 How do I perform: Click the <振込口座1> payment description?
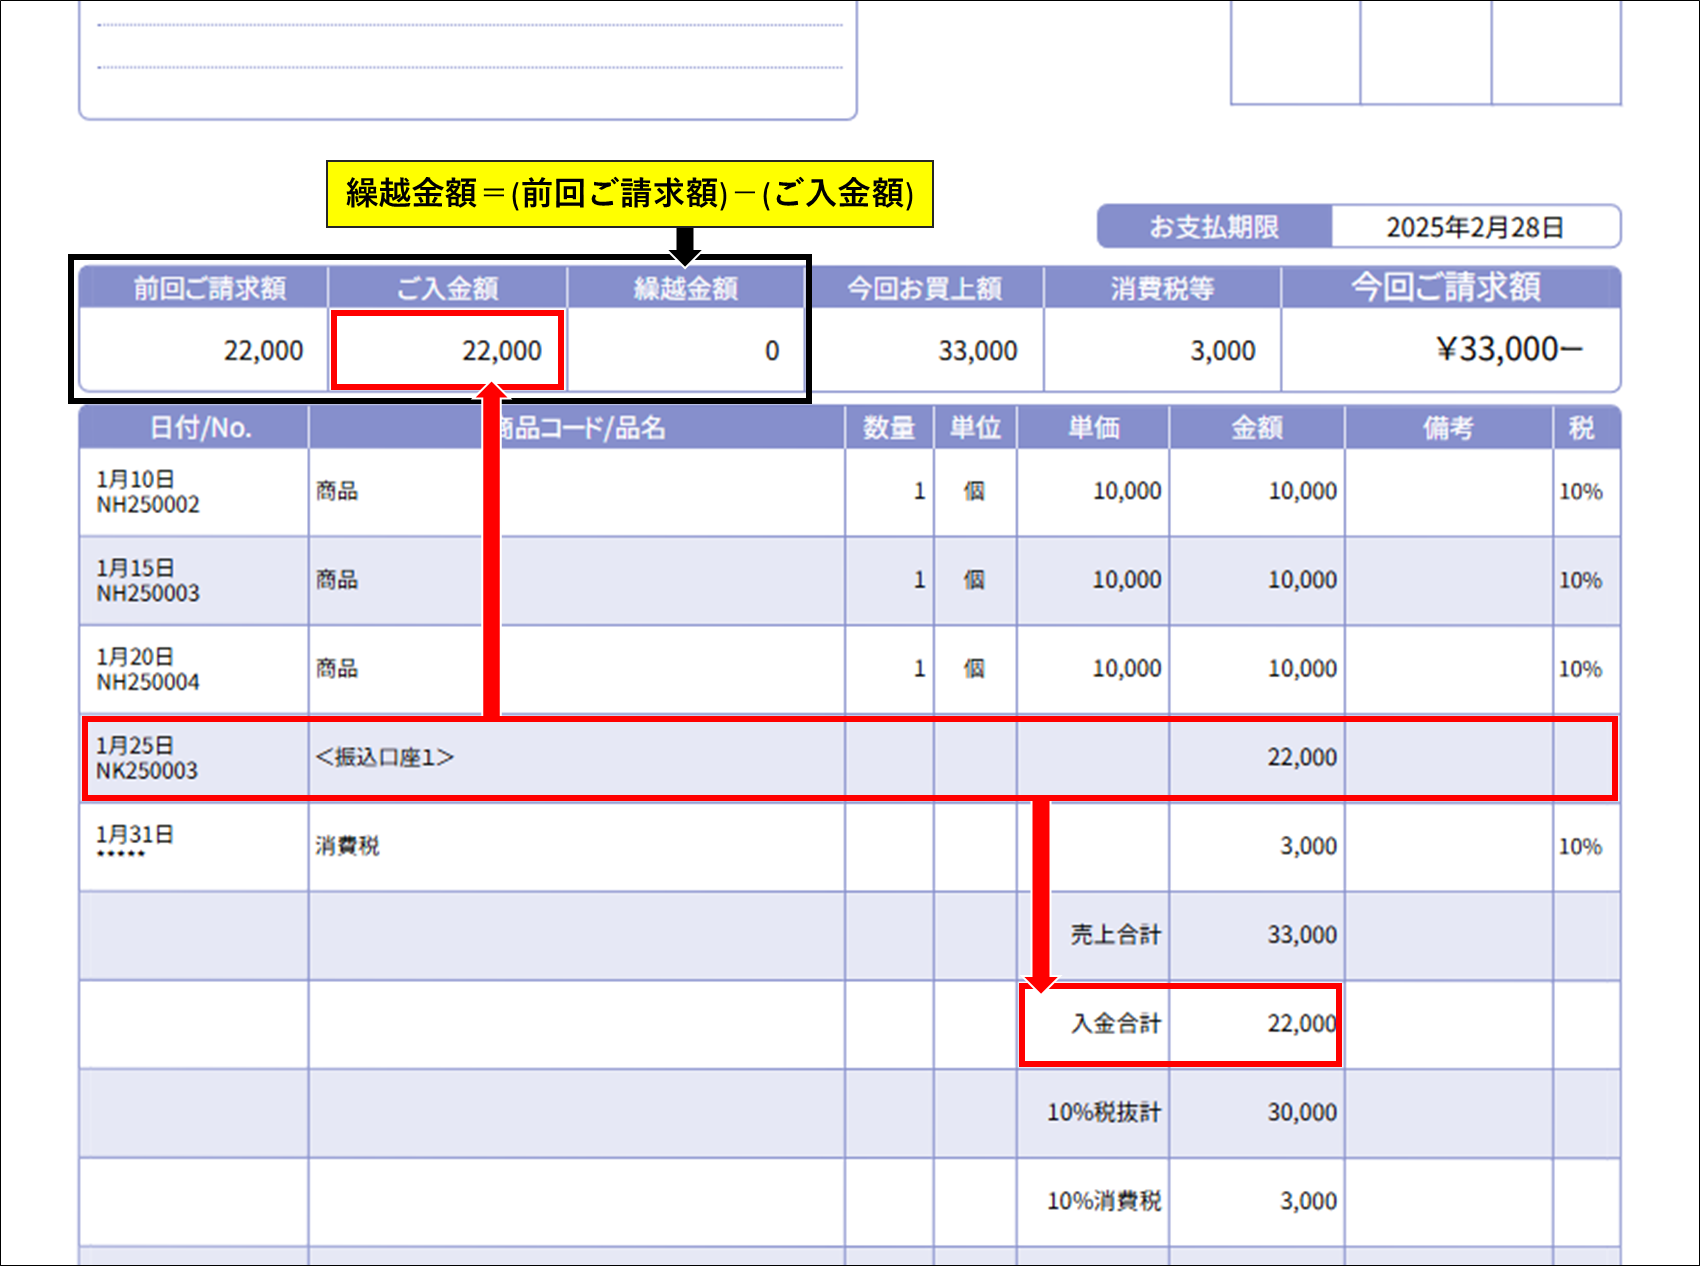click(x=385, y=758)
